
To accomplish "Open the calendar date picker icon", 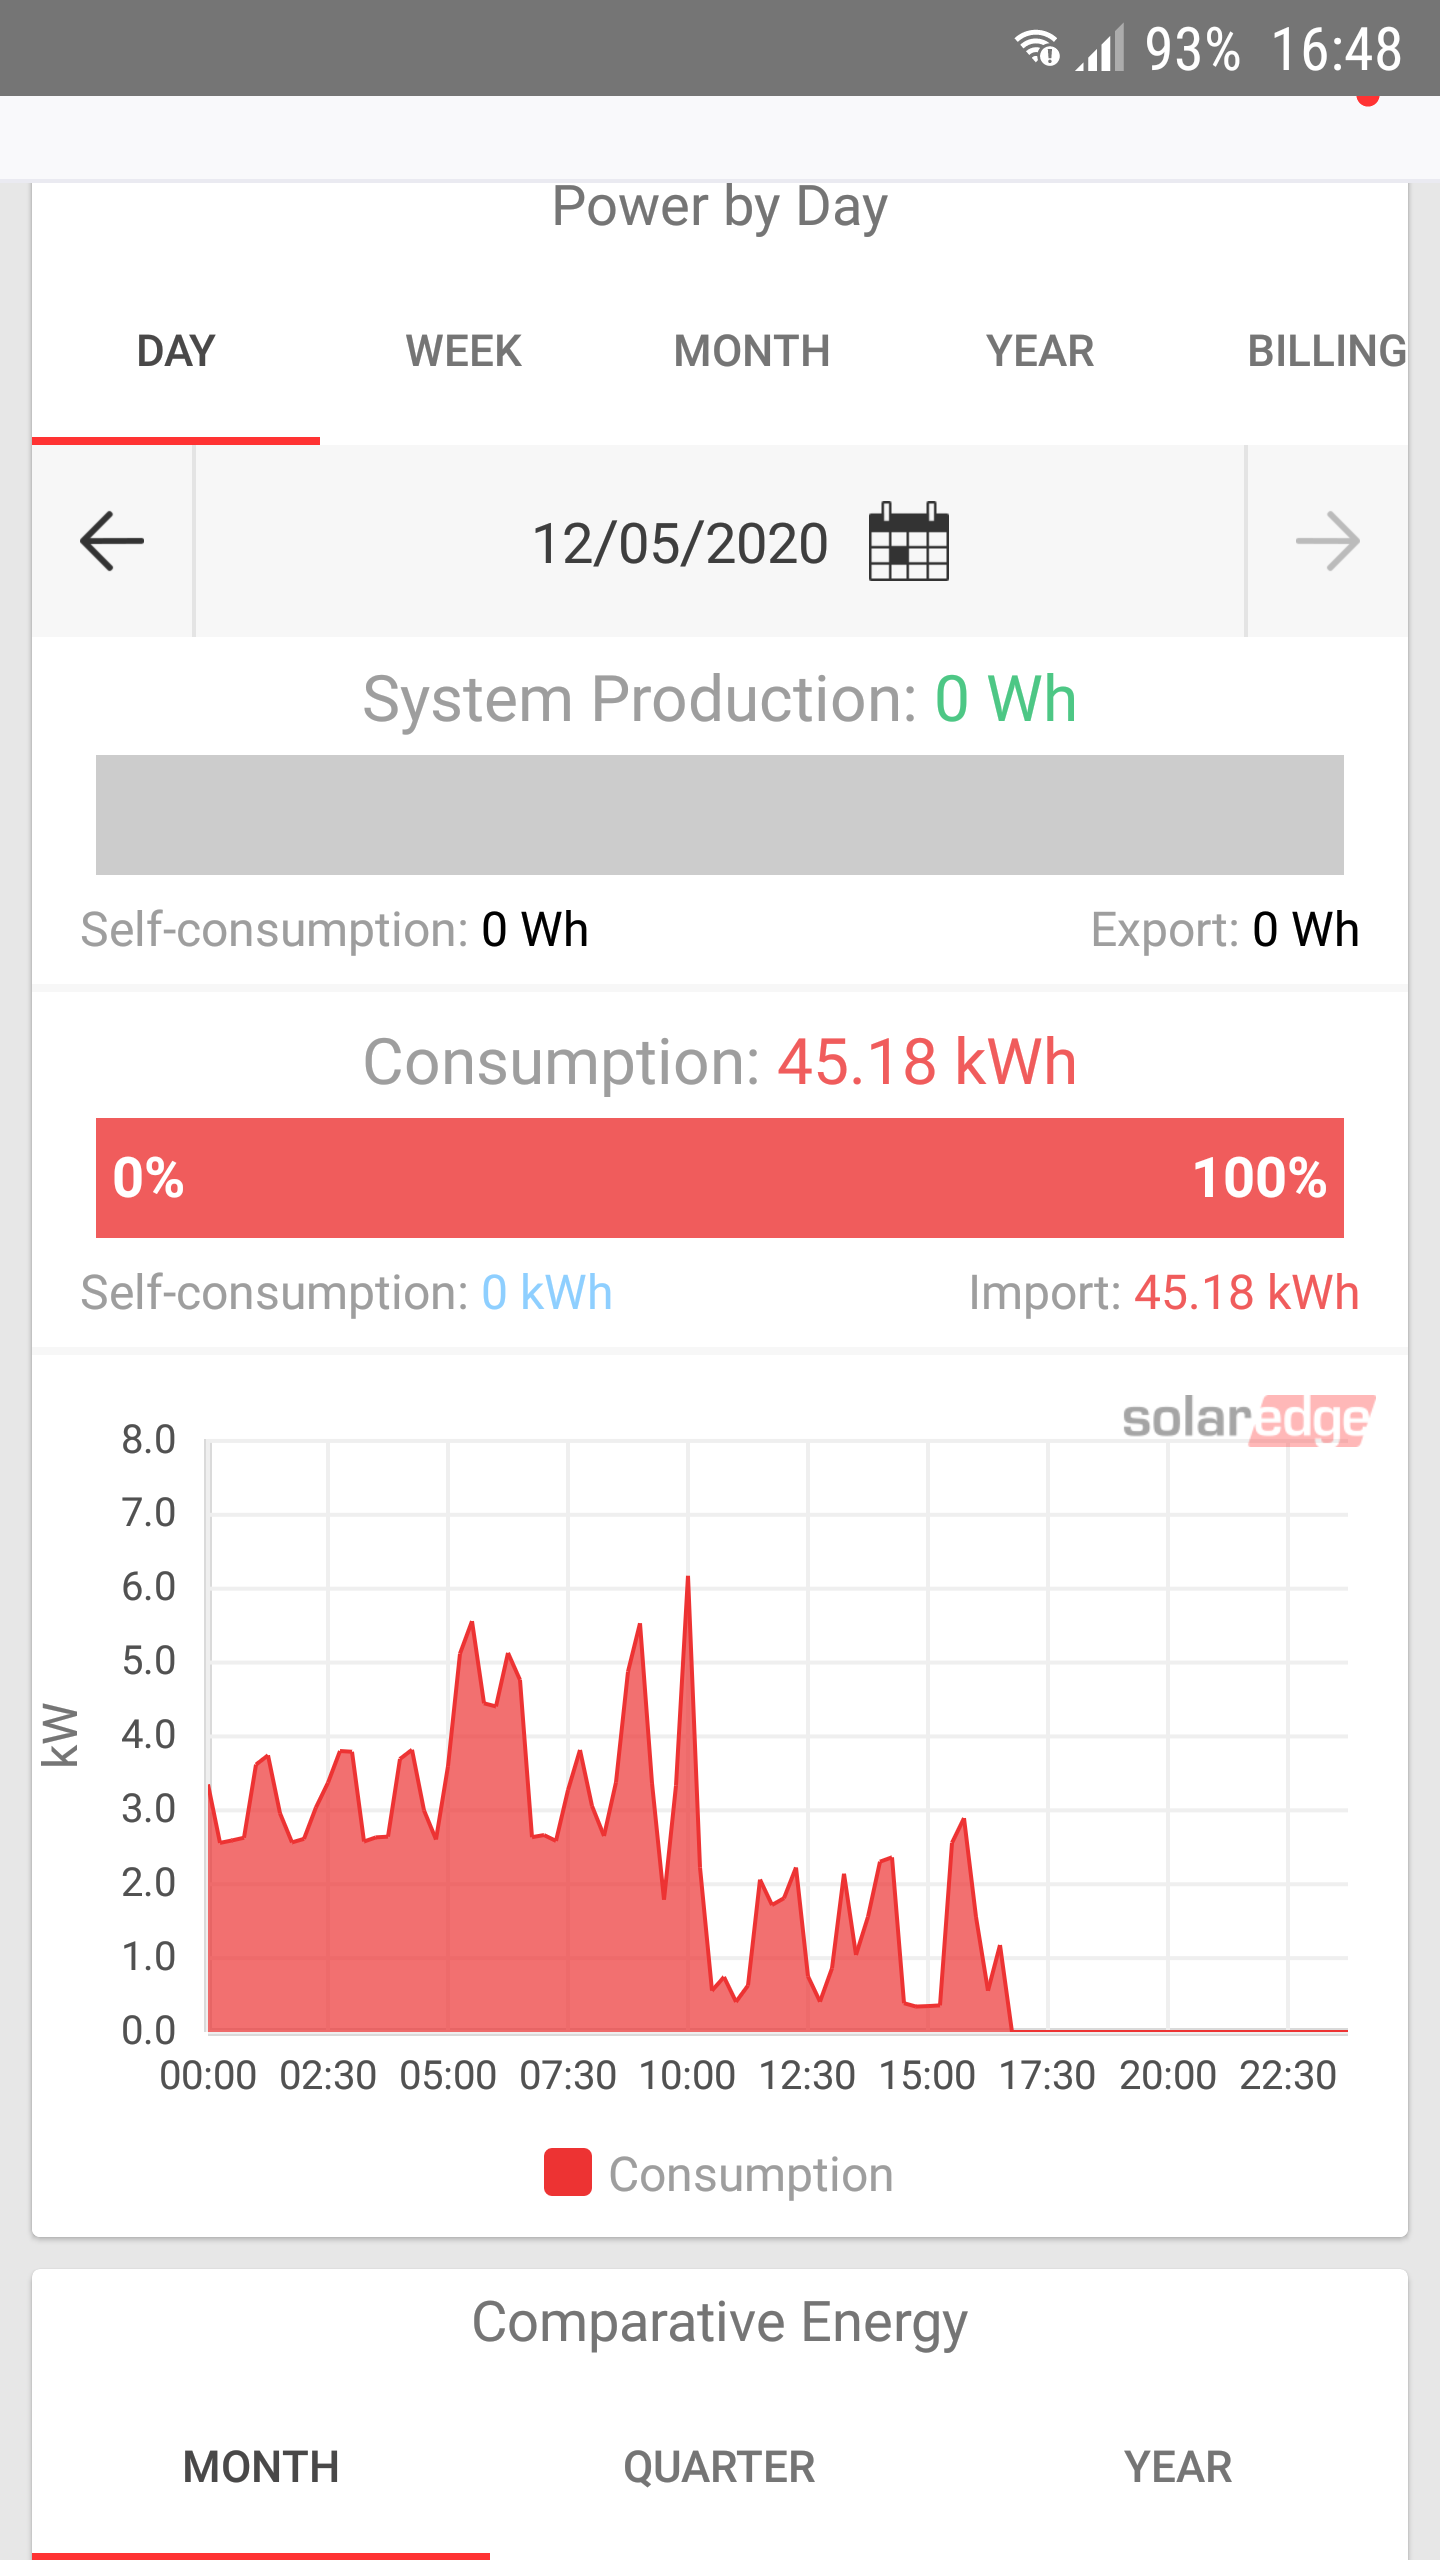I will [908, 541].
